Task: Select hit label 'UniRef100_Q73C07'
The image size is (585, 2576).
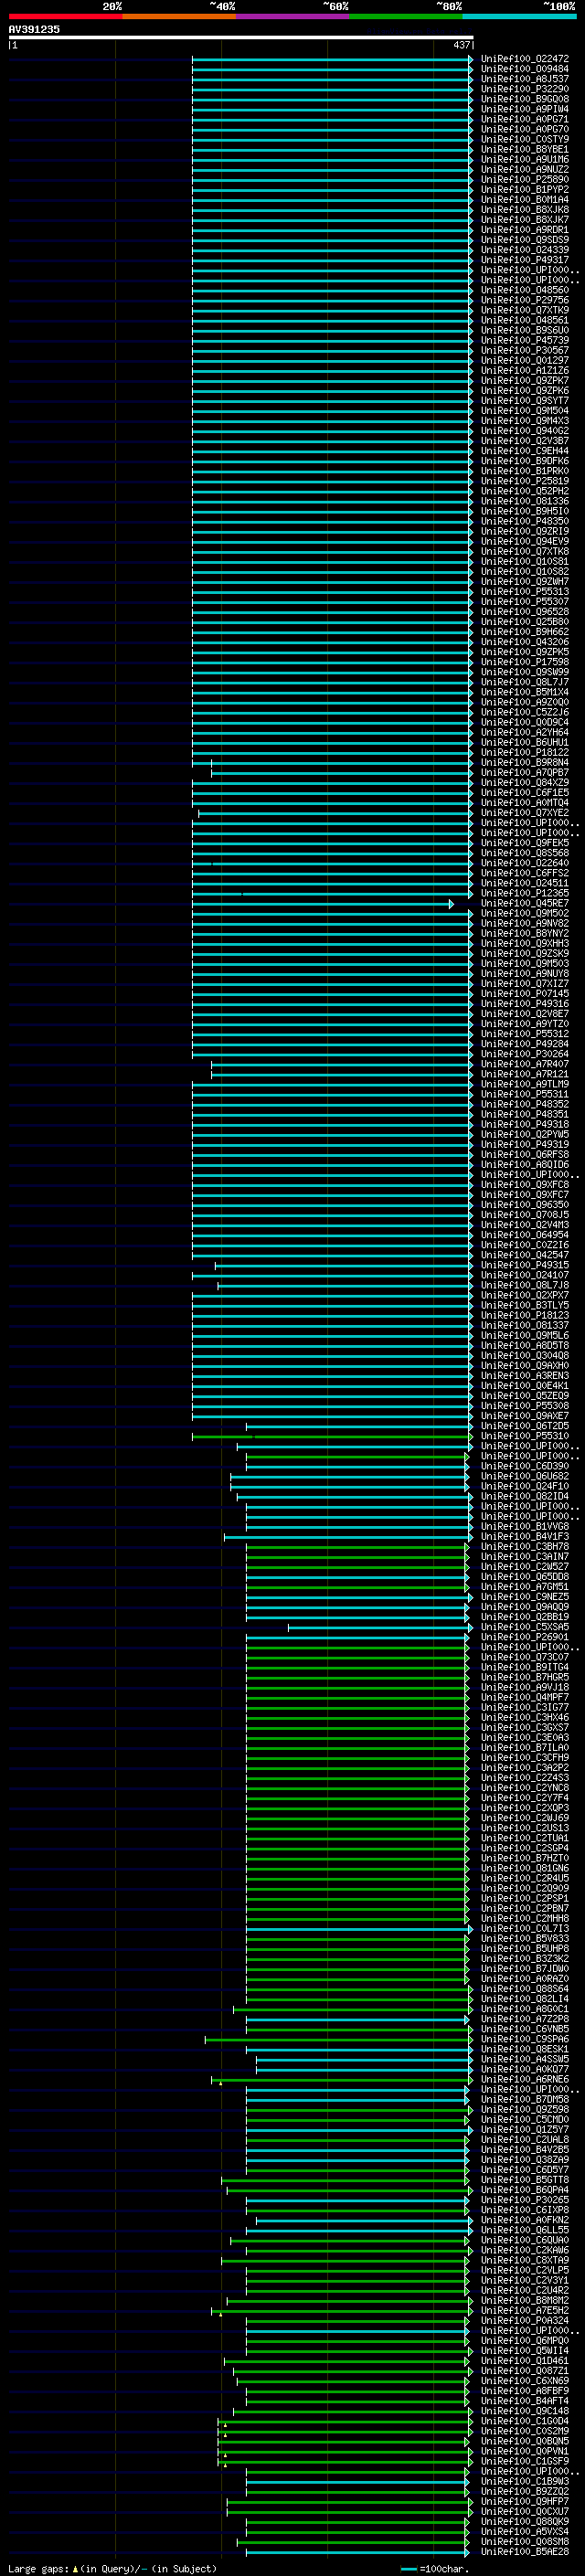Action: click(525, 1657)
